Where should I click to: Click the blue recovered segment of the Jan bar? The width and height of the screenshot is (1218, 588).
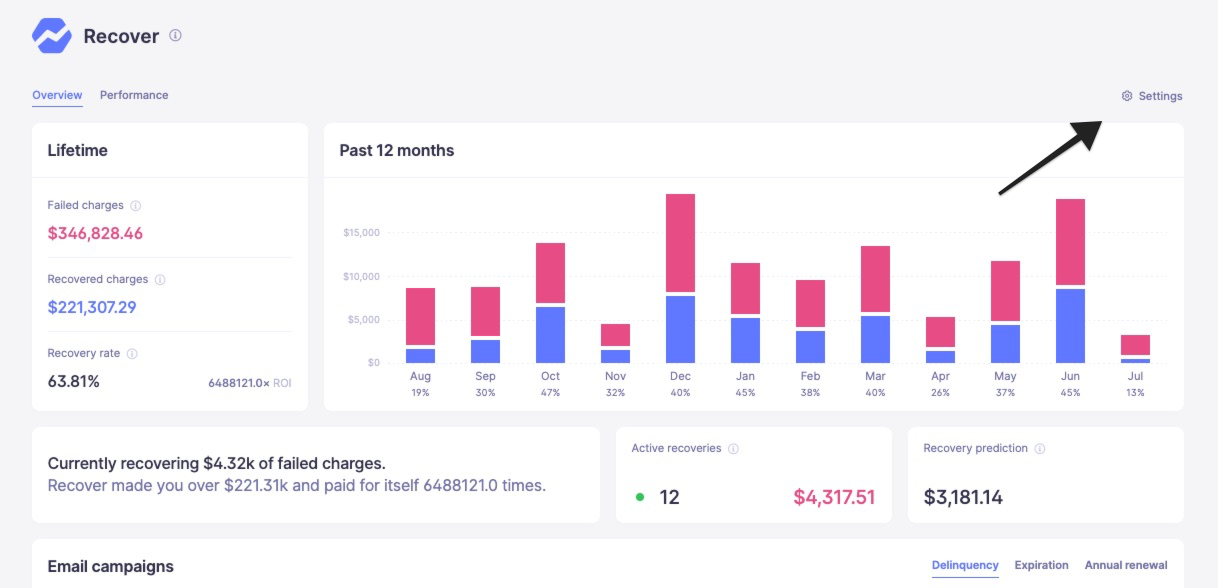pos(745,340)
